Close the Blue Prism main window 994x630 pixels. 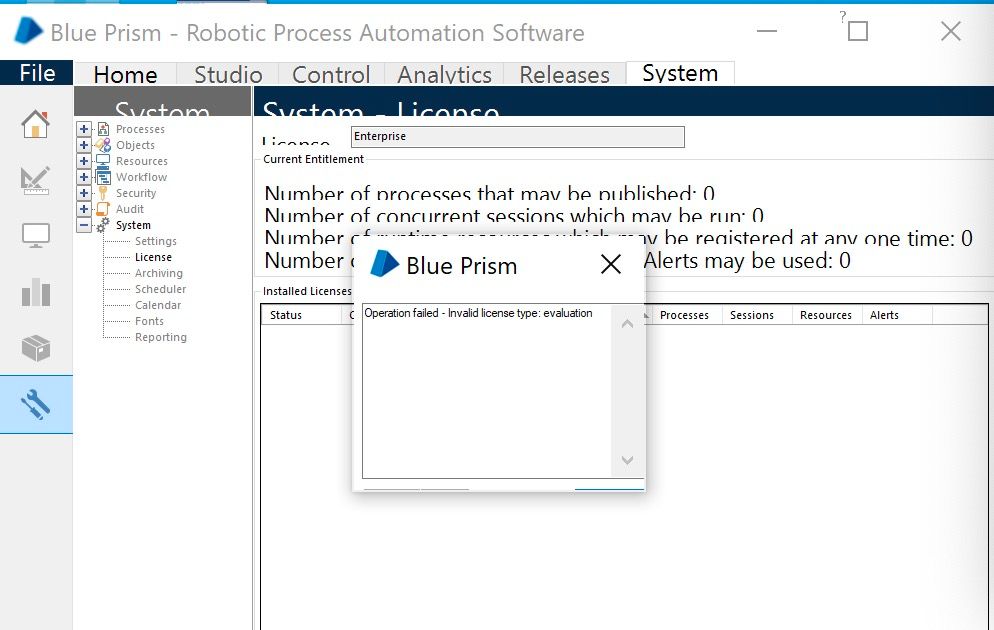pyautogui.click(x=950, y=30)
